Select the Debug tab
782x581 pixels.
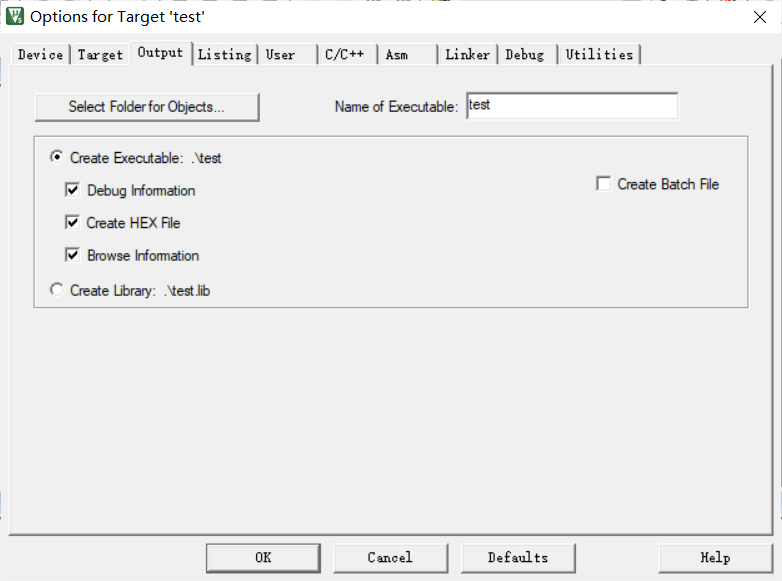527,54
